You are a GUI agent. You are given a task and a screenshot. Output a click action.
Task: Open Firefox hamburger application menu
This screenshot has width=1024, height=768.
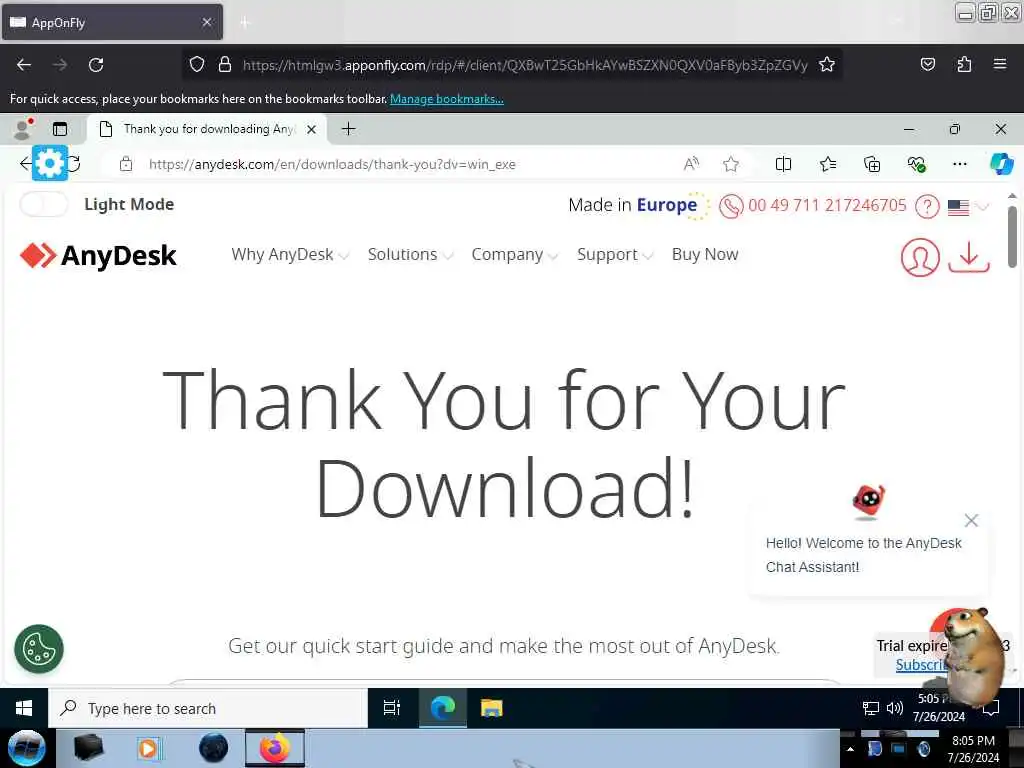click(1000, 64)
